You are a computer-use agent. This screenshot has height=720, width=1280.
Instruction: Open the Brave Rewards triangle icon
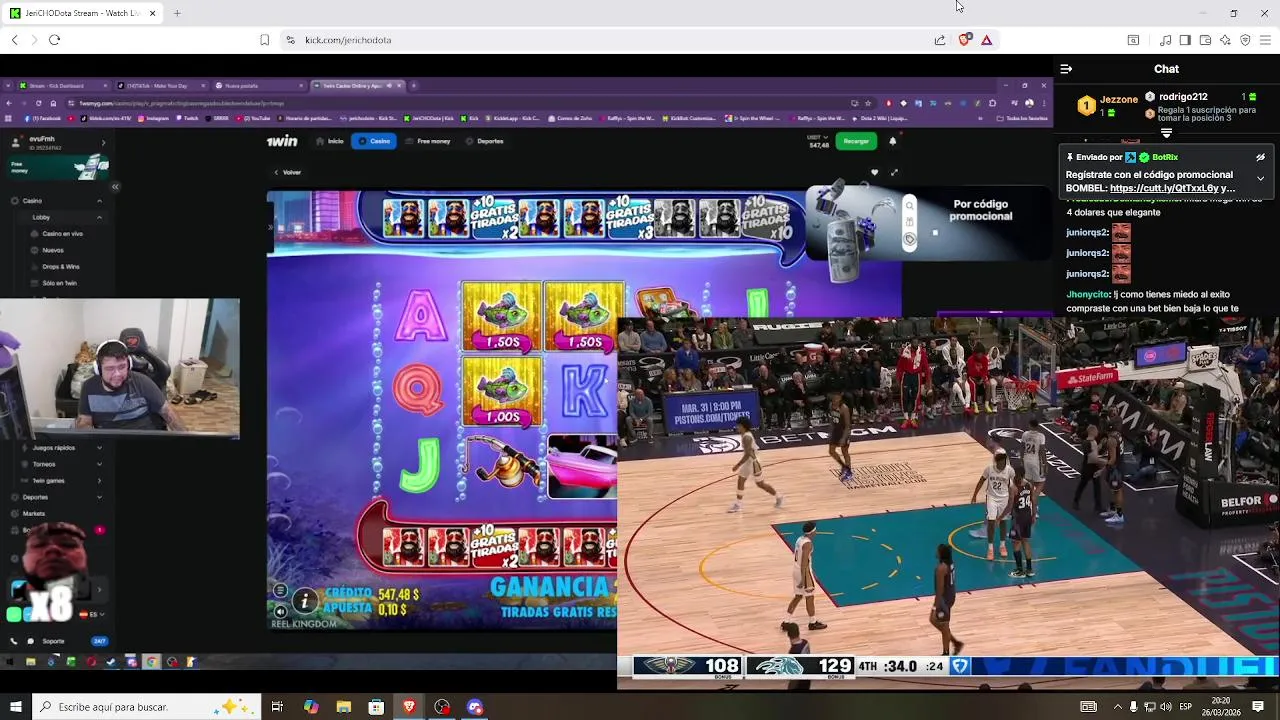point(986,40)
